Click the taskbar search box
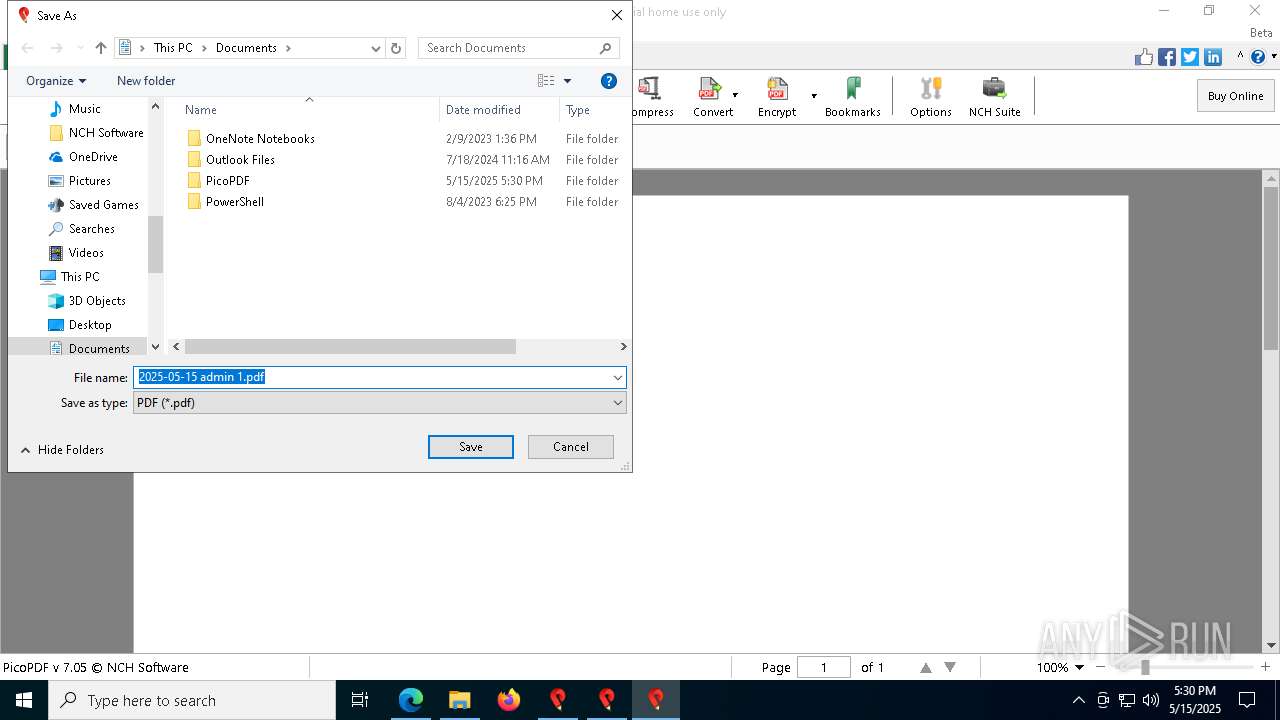The width and height of the screenshot is (1280, 720). [192, 700]
